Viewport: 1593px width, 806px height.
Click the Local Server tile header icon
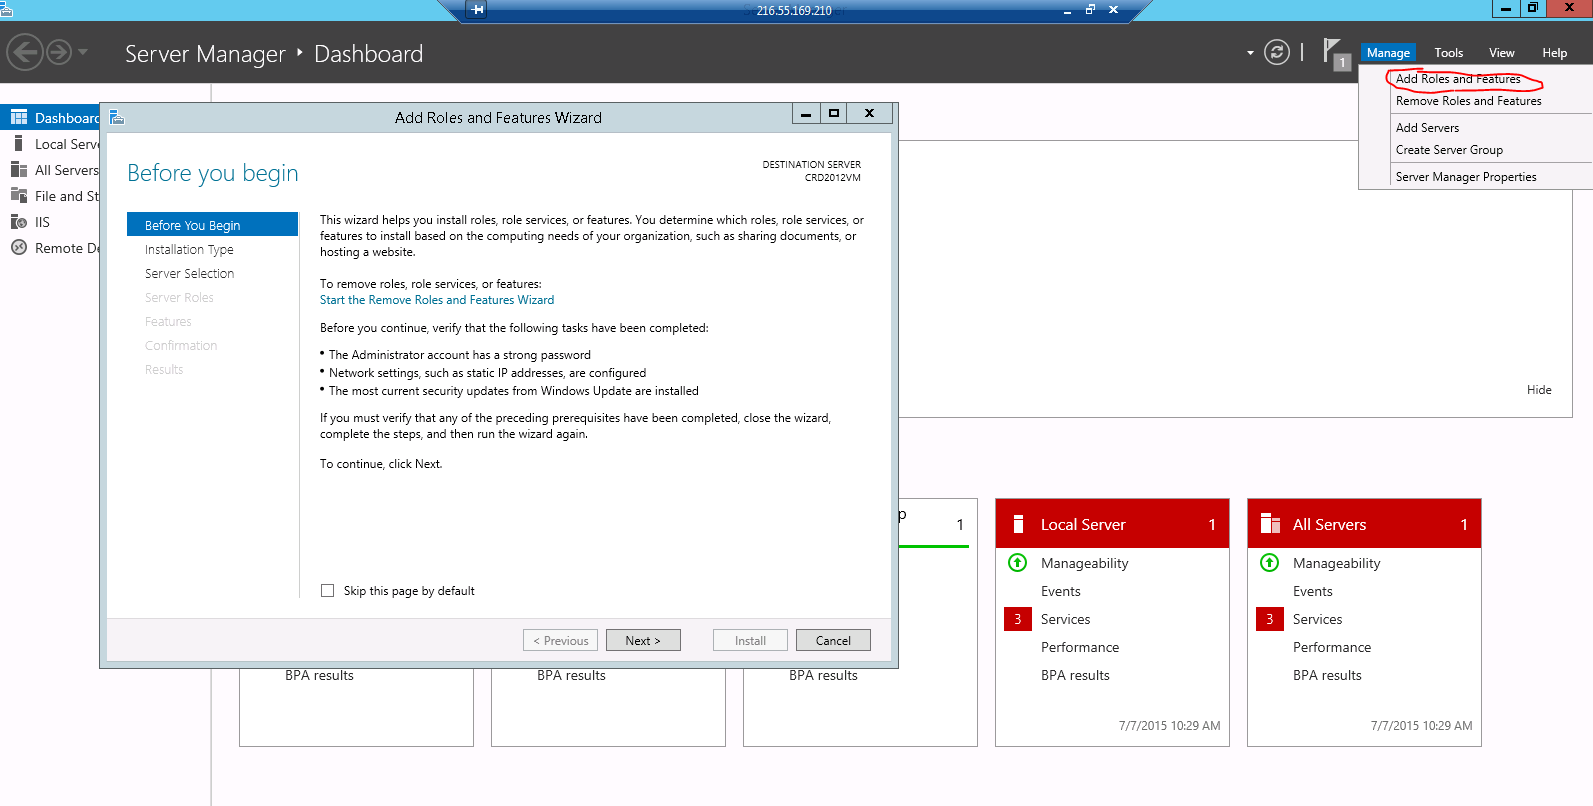(x=1018, y=524)
